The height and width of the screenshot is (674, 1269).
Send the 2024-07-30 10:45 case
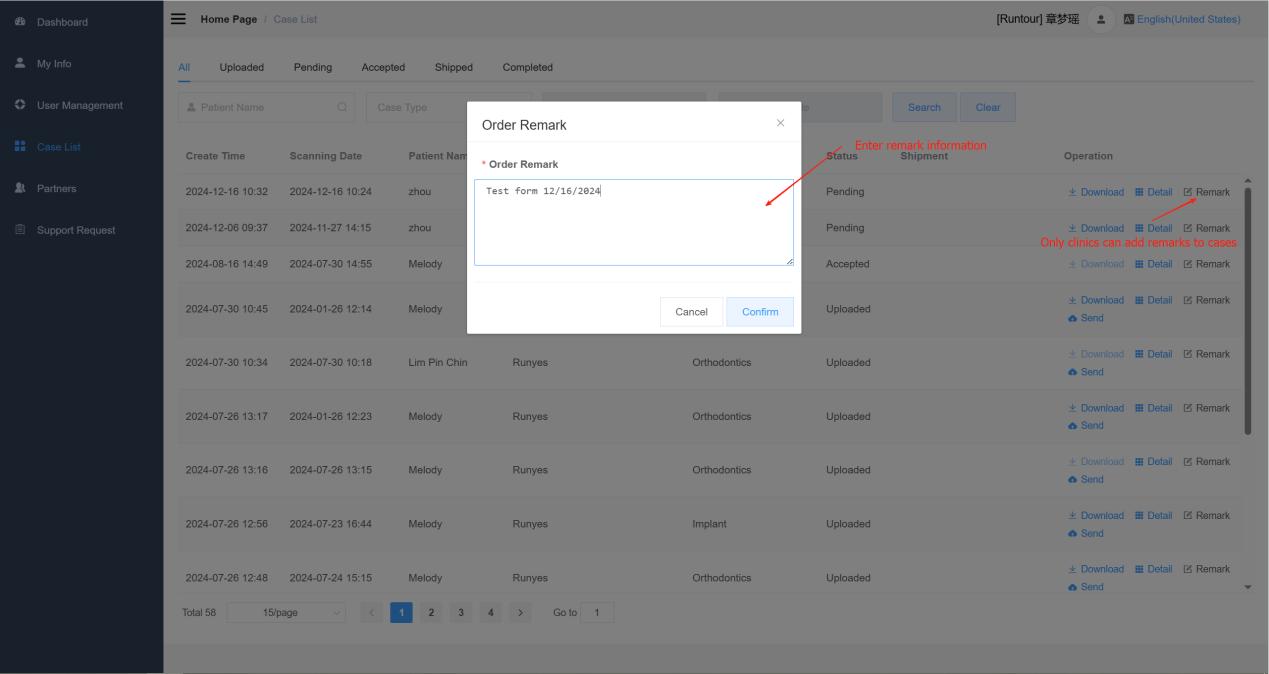pos(1086,318)
